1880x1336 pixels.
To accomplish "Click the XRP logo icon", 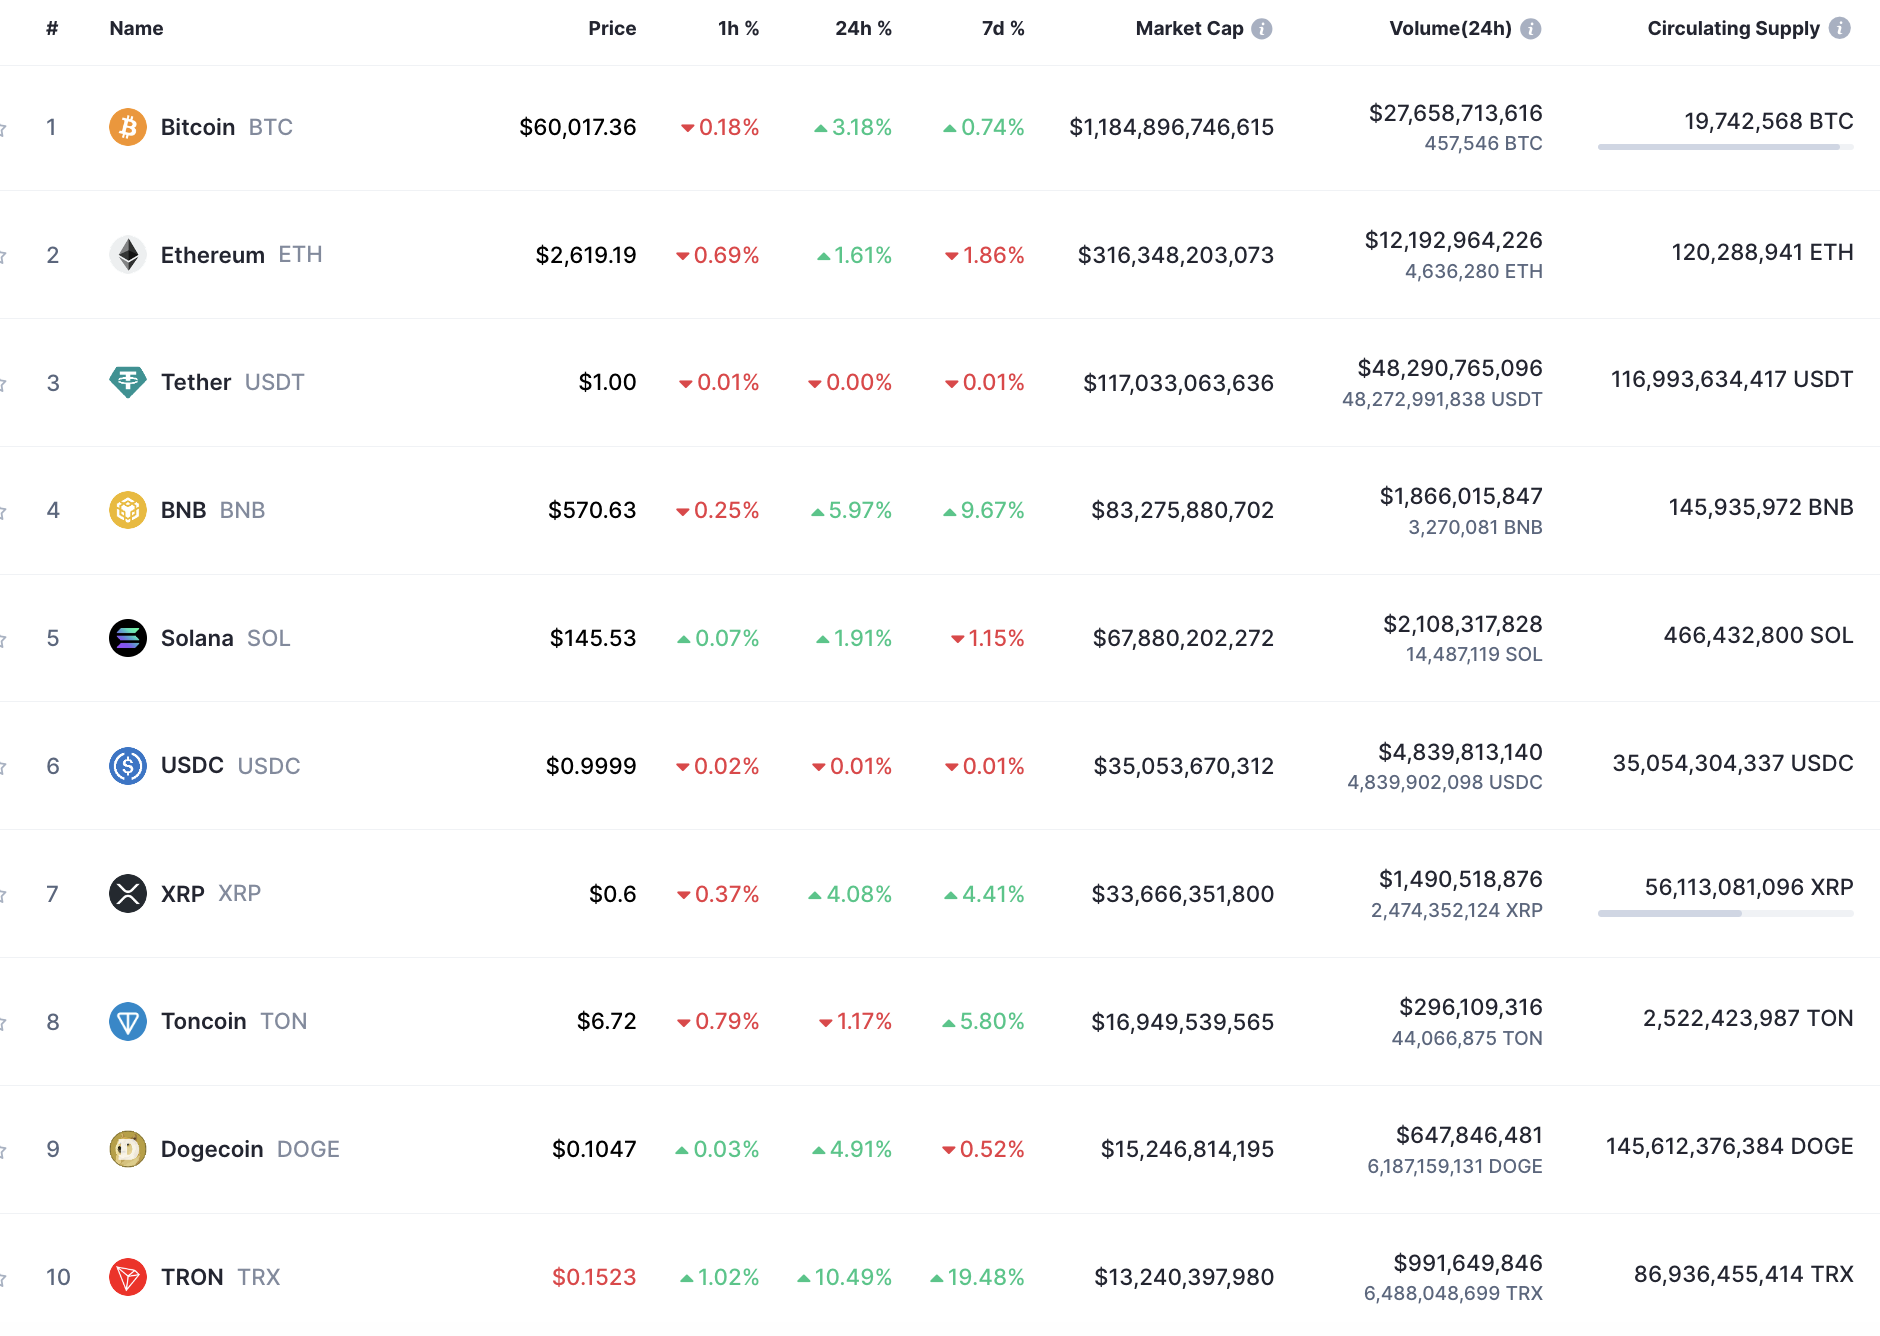I will [127, 894].
